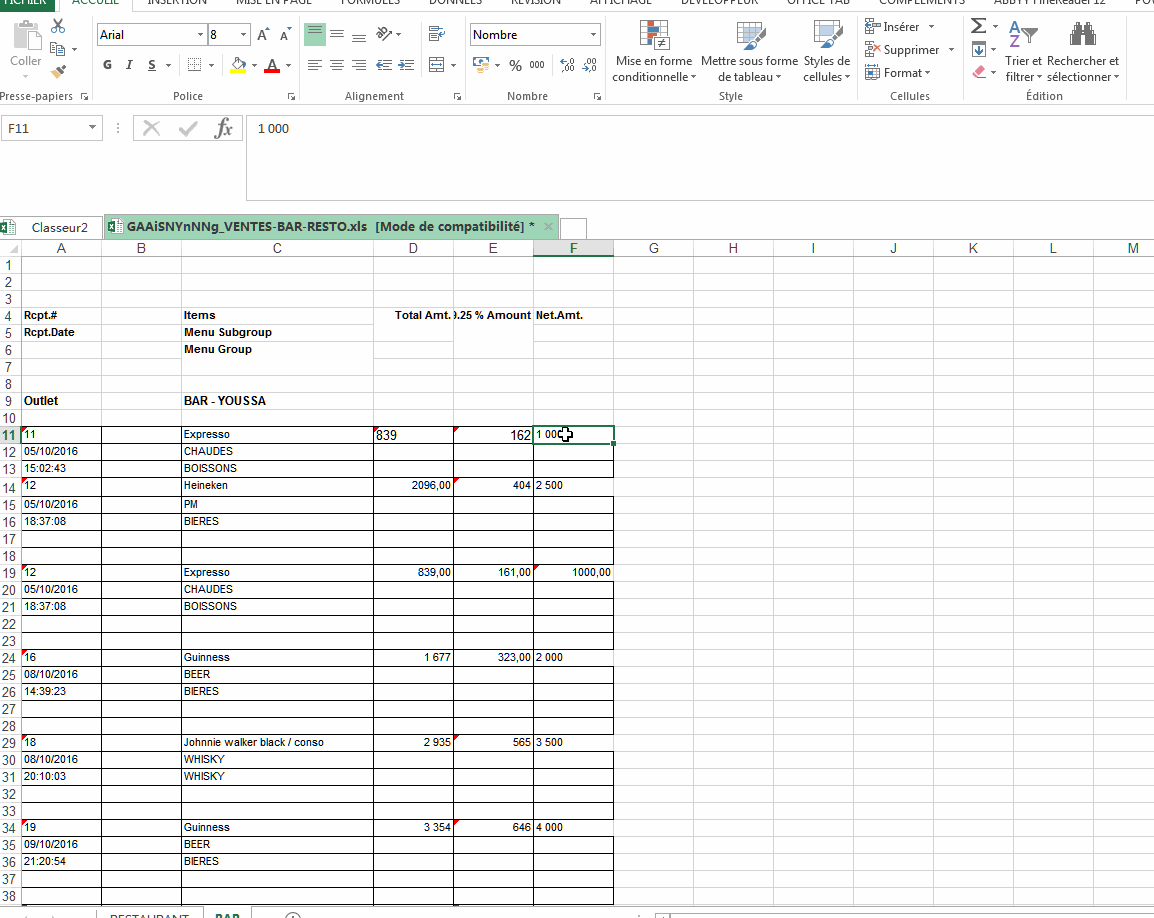
Task: Increase the cell indent
Action: point(406,66)
